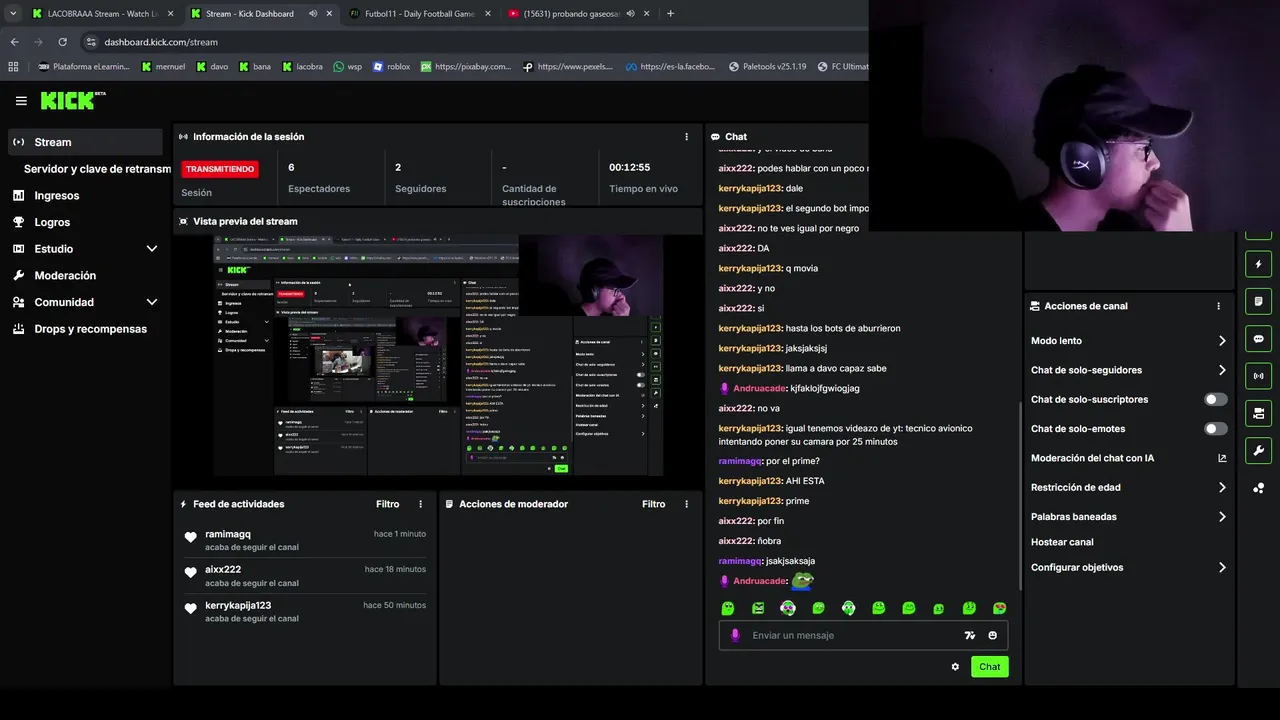Screen dimensions: 1280x720
Task: Select Stream in the sidebar
Action: click(x=84, y=142)
